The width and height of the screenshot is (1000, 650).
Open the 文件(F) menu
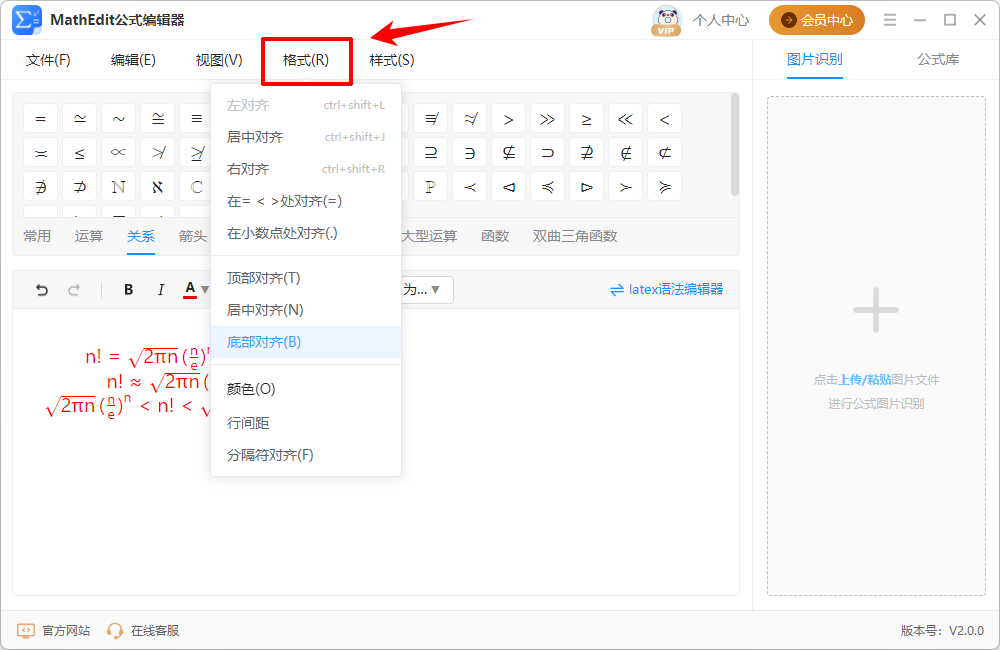click(48, 60)
